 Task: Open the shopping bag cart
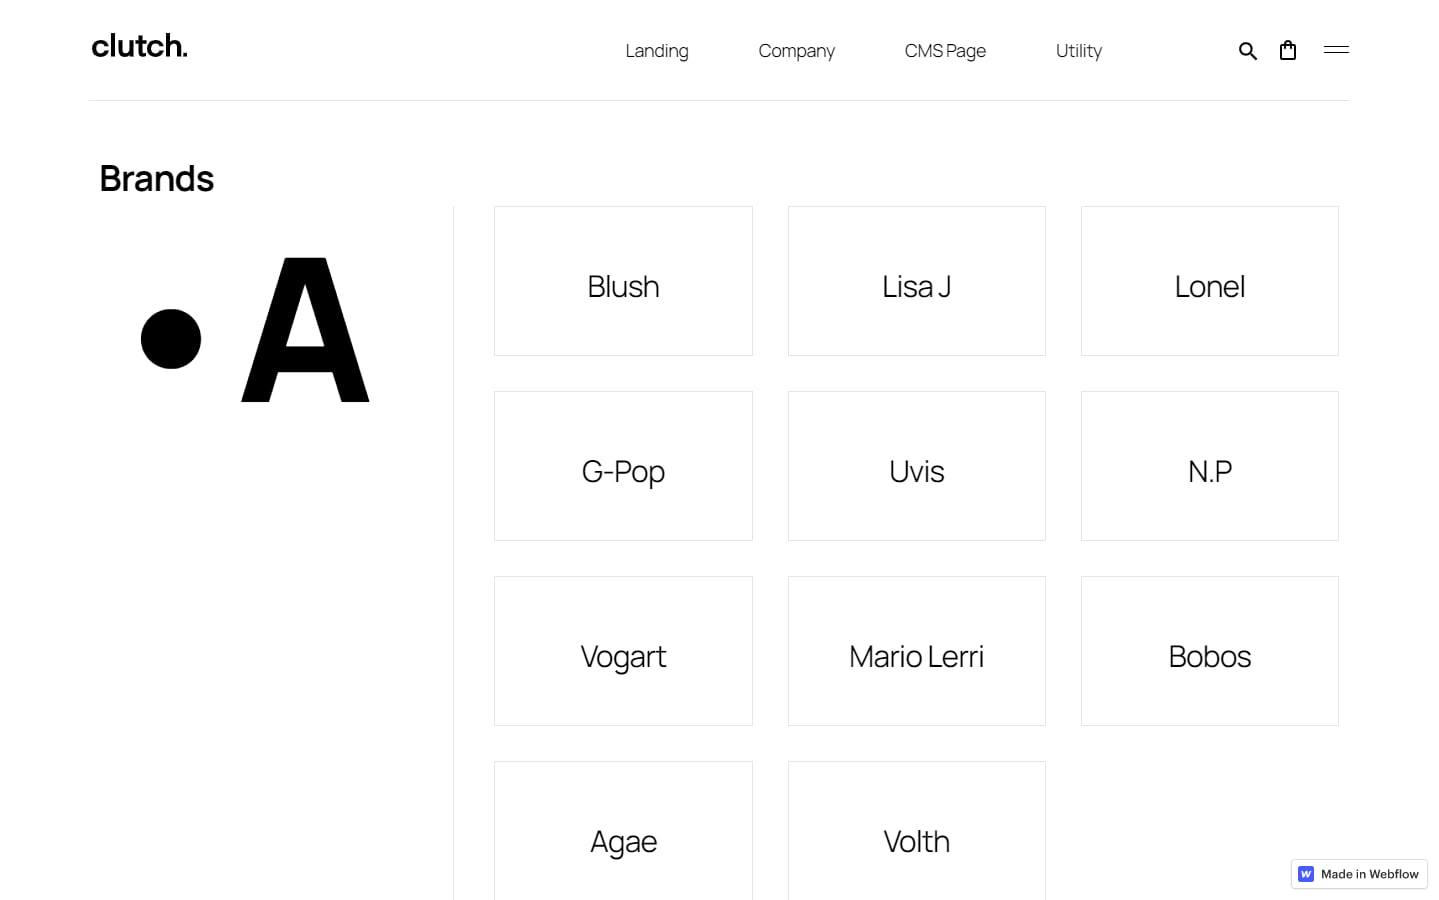[x=1288, y=51]
